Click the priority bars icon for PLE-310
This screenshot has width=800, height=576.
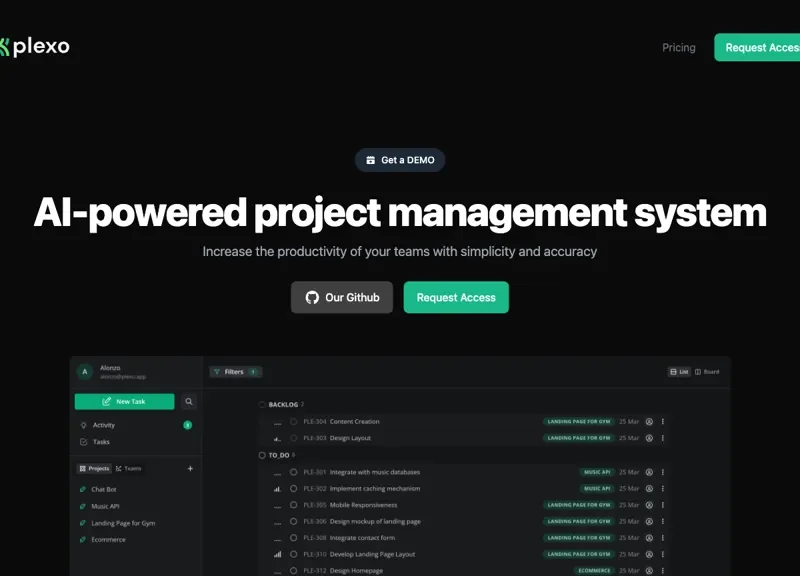277,554
